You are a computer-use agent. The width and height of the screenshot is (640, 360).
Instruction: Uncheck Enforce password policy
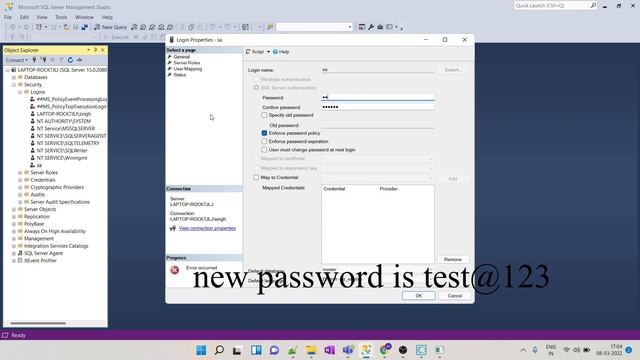(x=264, y=133)
